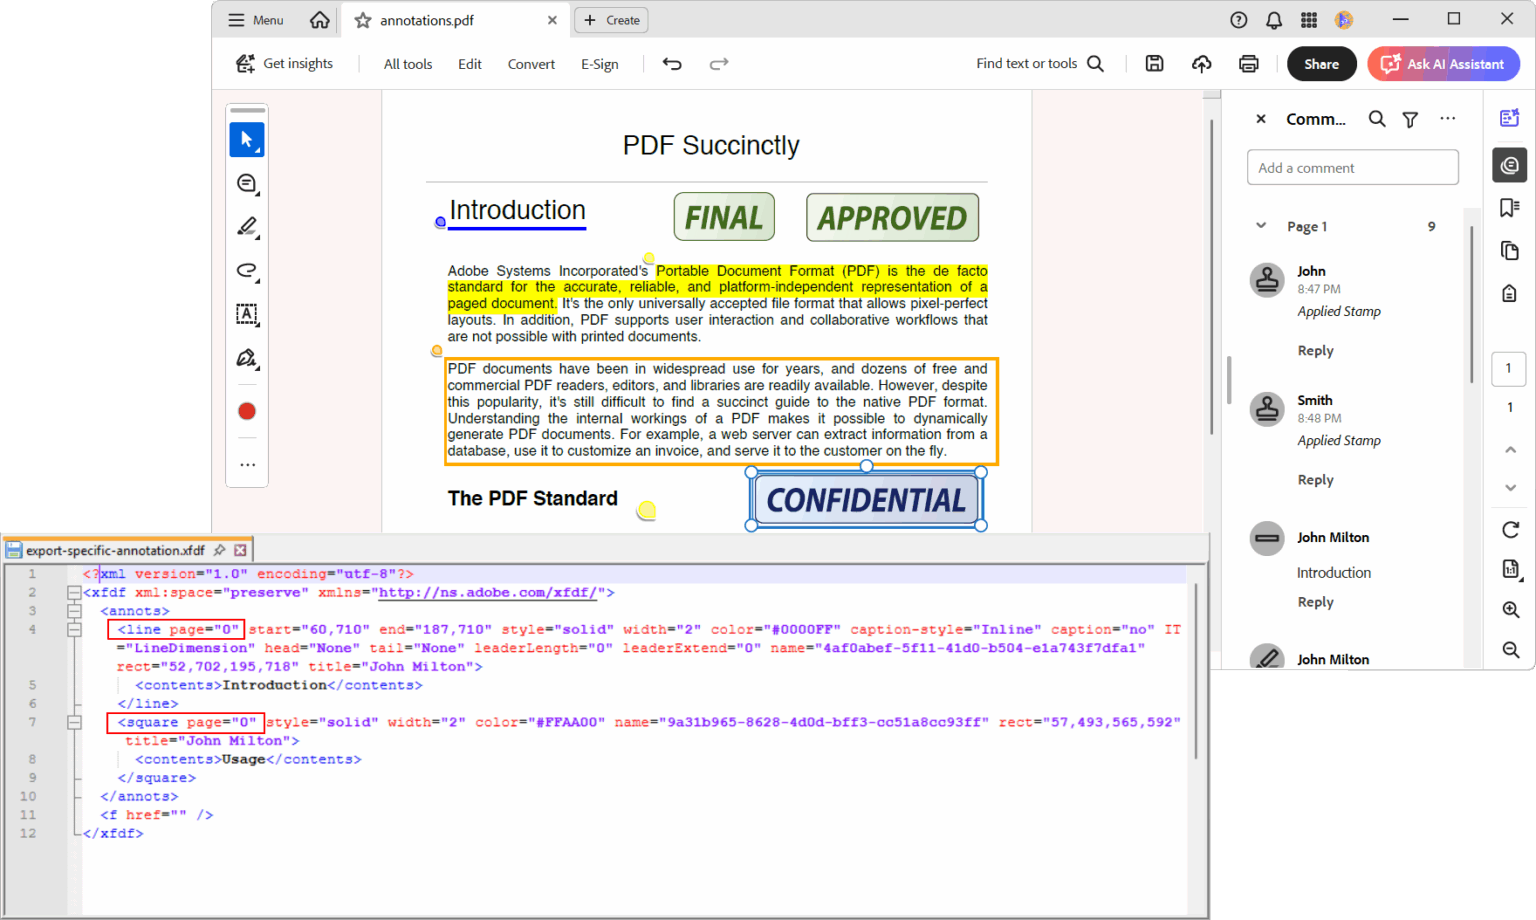Show more tools in left toolbar

click(x=247, y=465)
